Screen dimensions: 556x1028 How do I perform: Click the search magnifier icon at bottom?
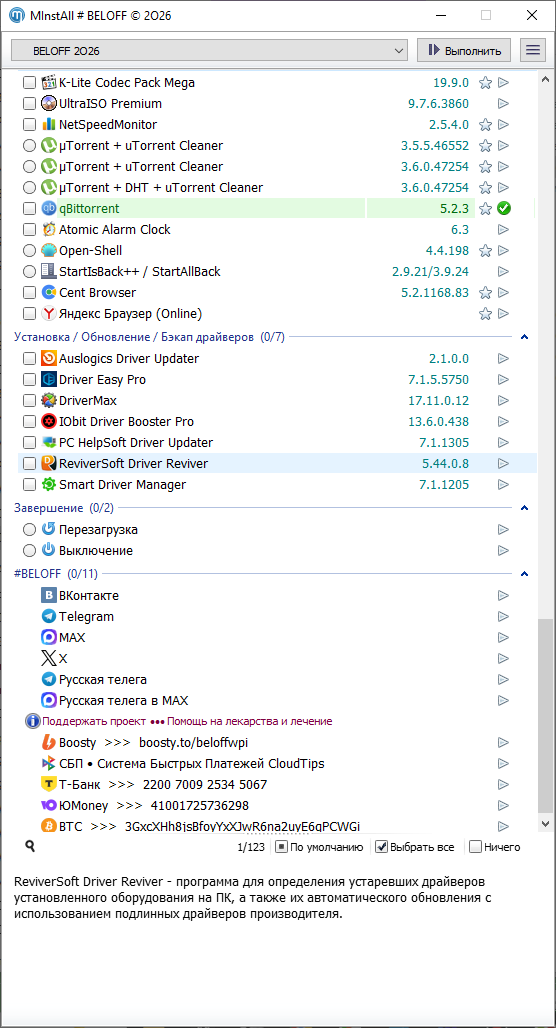pos(30,846)
